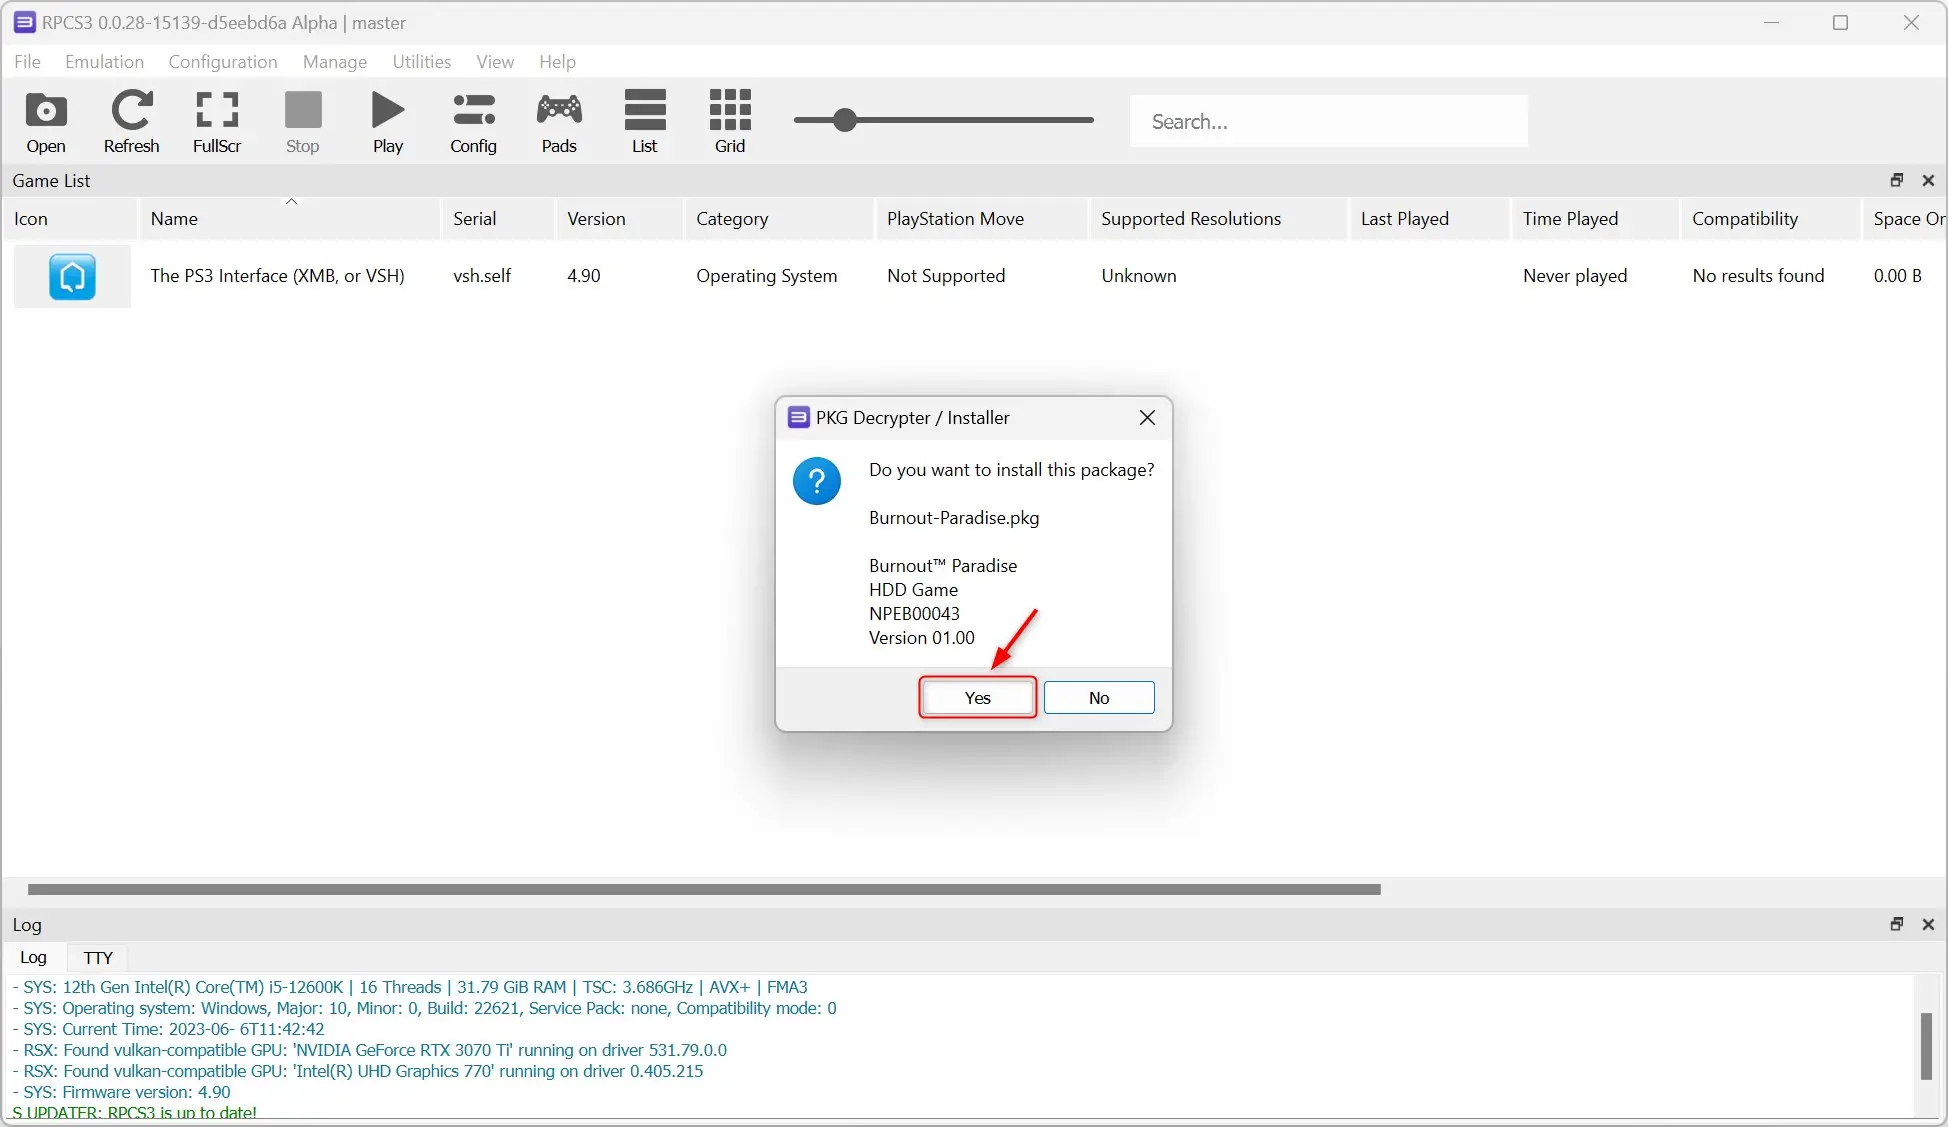The width and height of the screenshot is (1948, 1127).
Task: Click the RPCS3 app icon in title bar
Action: click(x=24, y=22)
